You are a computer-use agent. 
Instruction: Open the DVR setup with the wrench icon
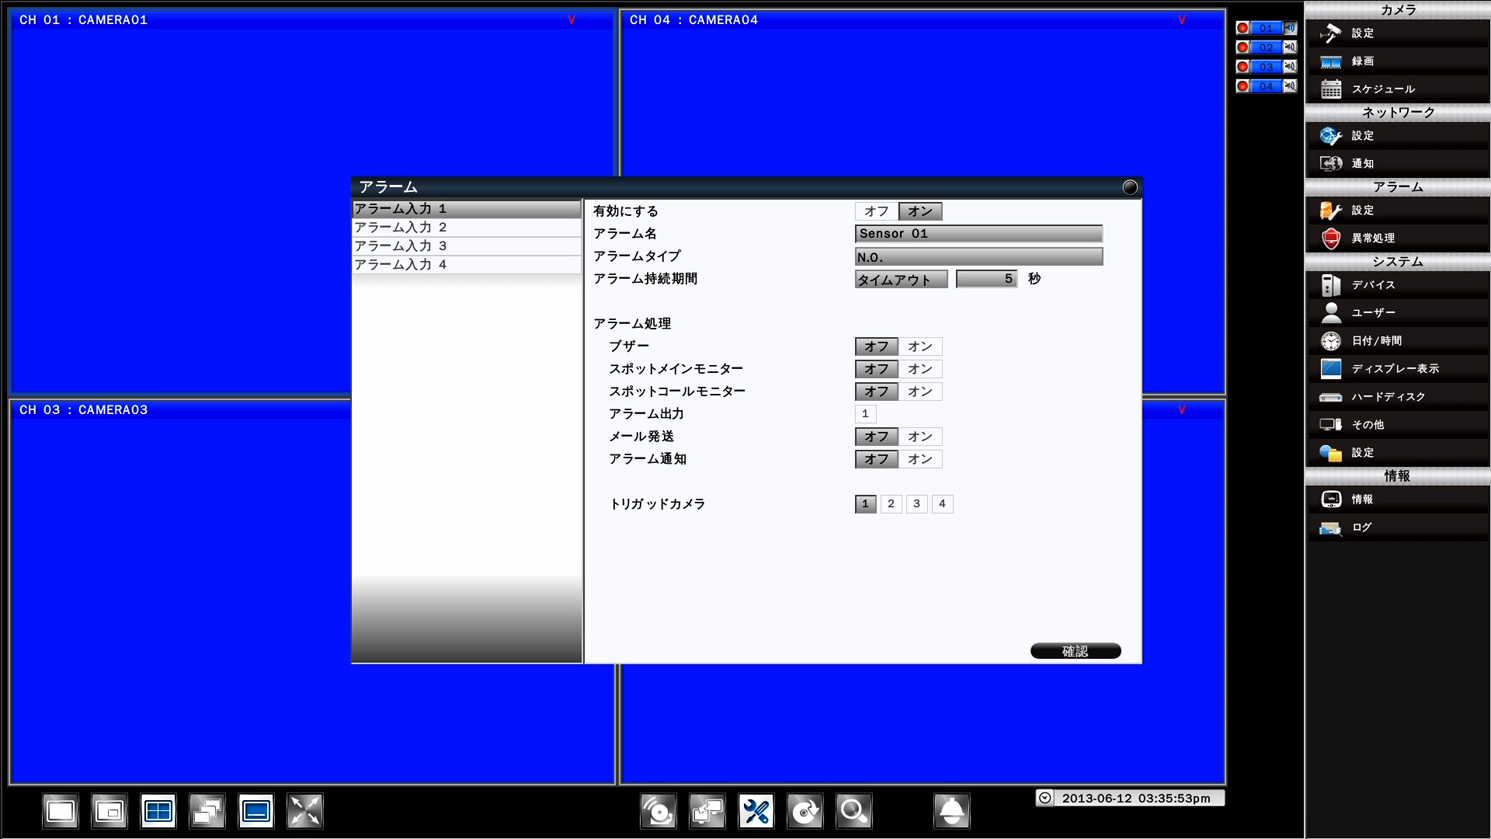[757, 811]
